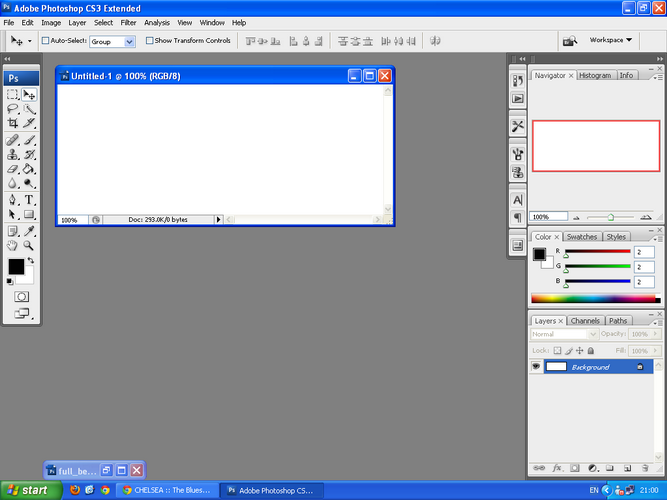Click the Navigator zoom percentage field

click(x=548, y=217)
